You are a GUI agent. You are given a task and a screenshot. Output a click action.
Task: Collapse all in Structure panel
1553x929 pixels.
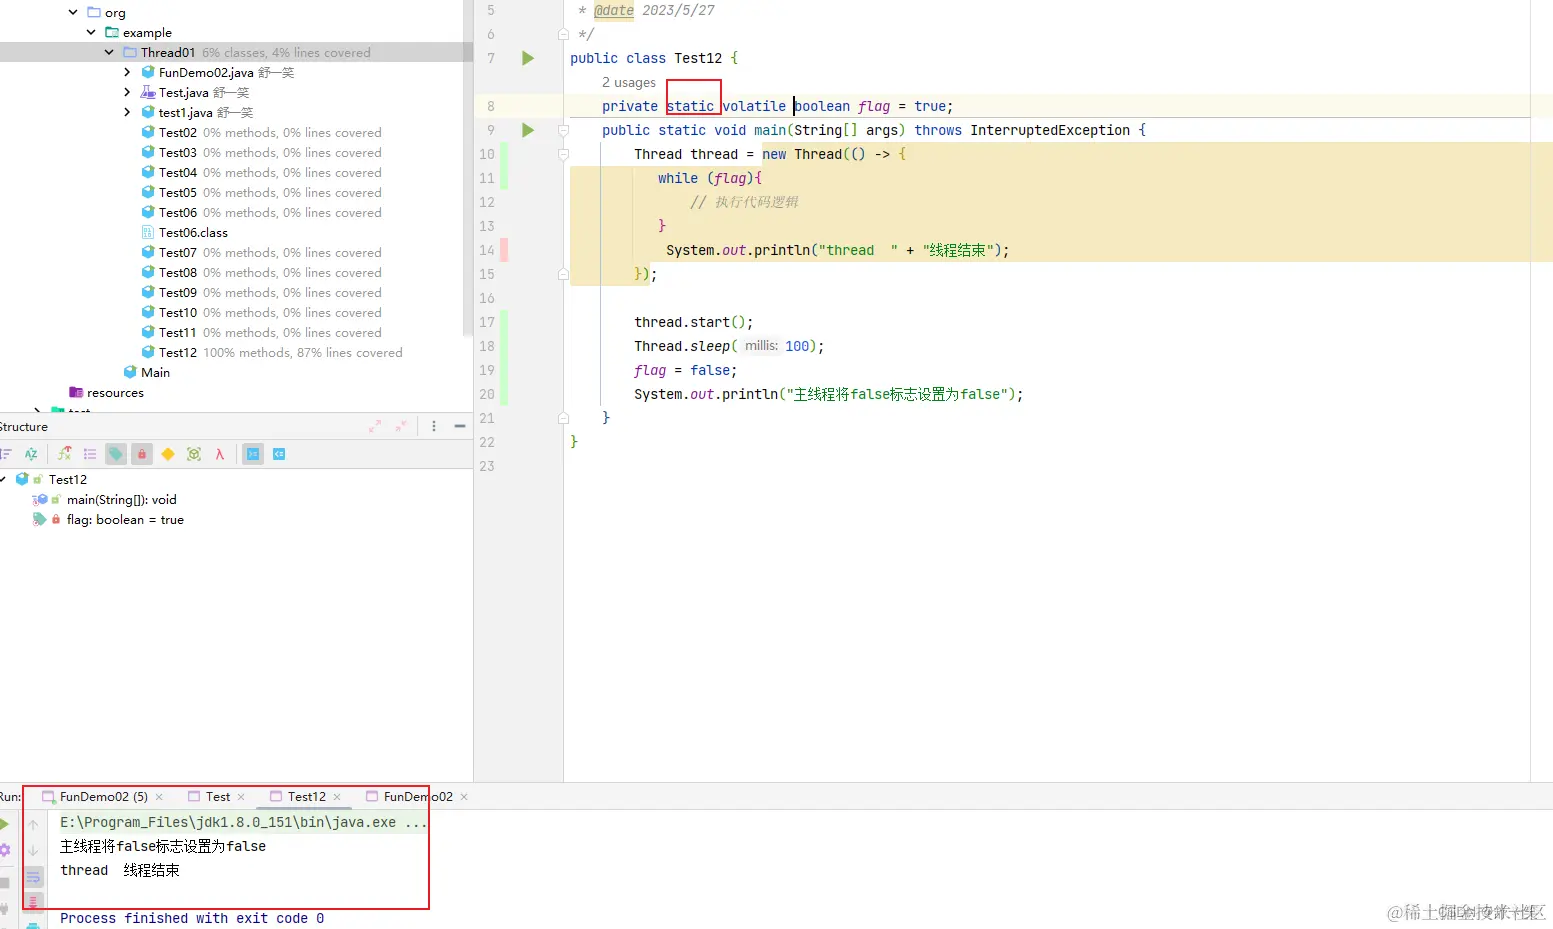[x=401, y=426]
